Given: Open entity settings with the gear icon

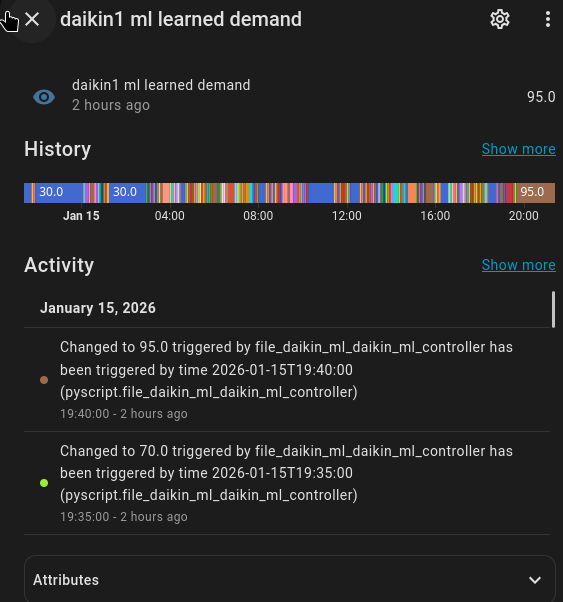Looking at the screenshot, I should tap(500, 19).
